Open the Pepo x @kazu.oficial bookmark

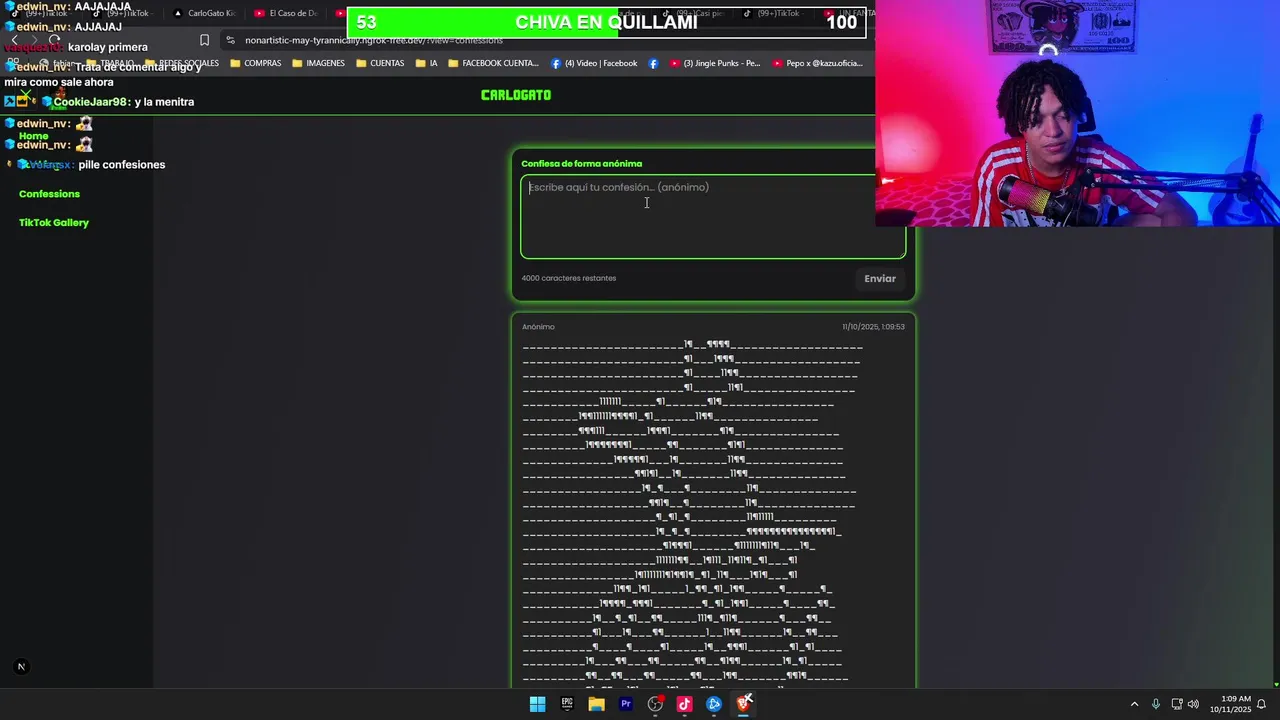tap(818, 63)
